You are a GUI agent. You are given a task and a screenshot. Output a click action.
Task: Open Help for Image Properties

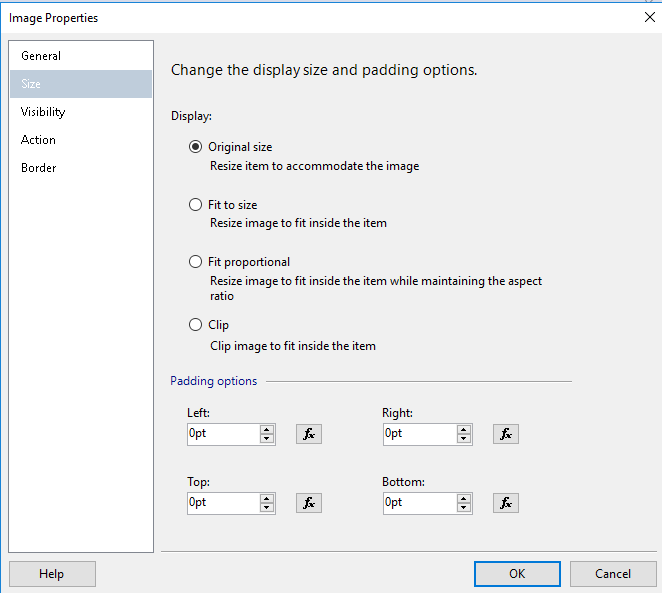coord(52,574)
